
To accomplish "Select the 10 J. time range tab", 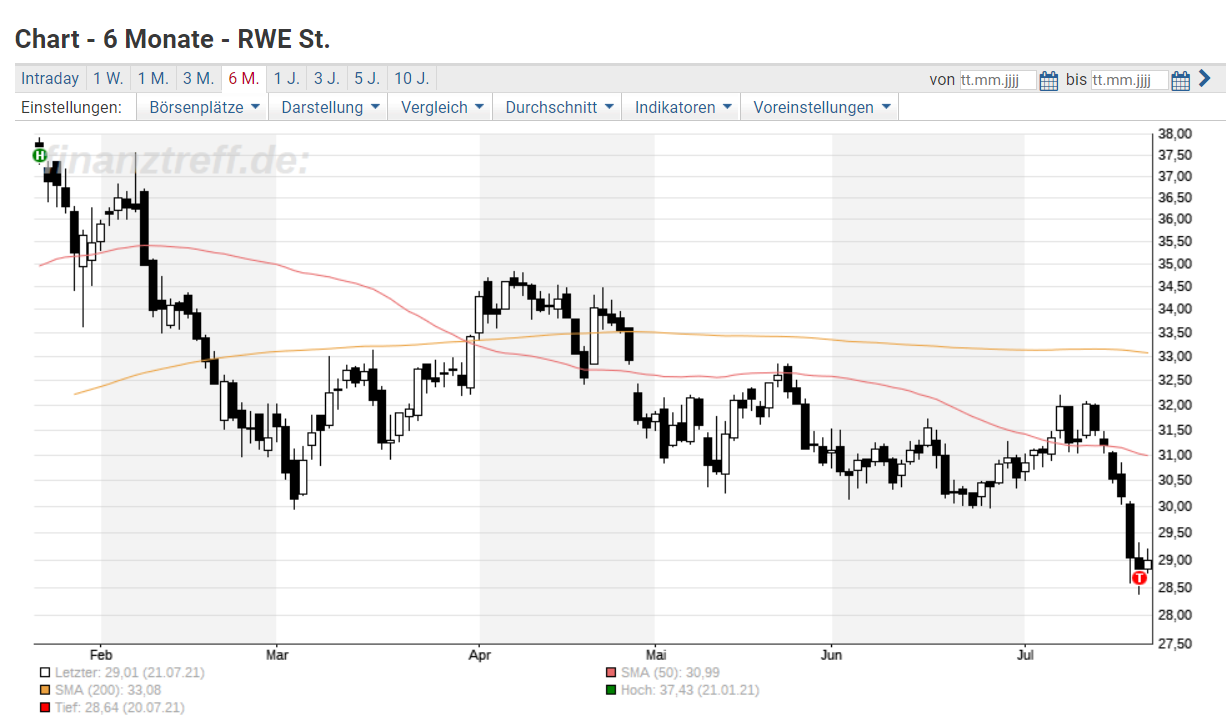I will click(x=412, y=79).
